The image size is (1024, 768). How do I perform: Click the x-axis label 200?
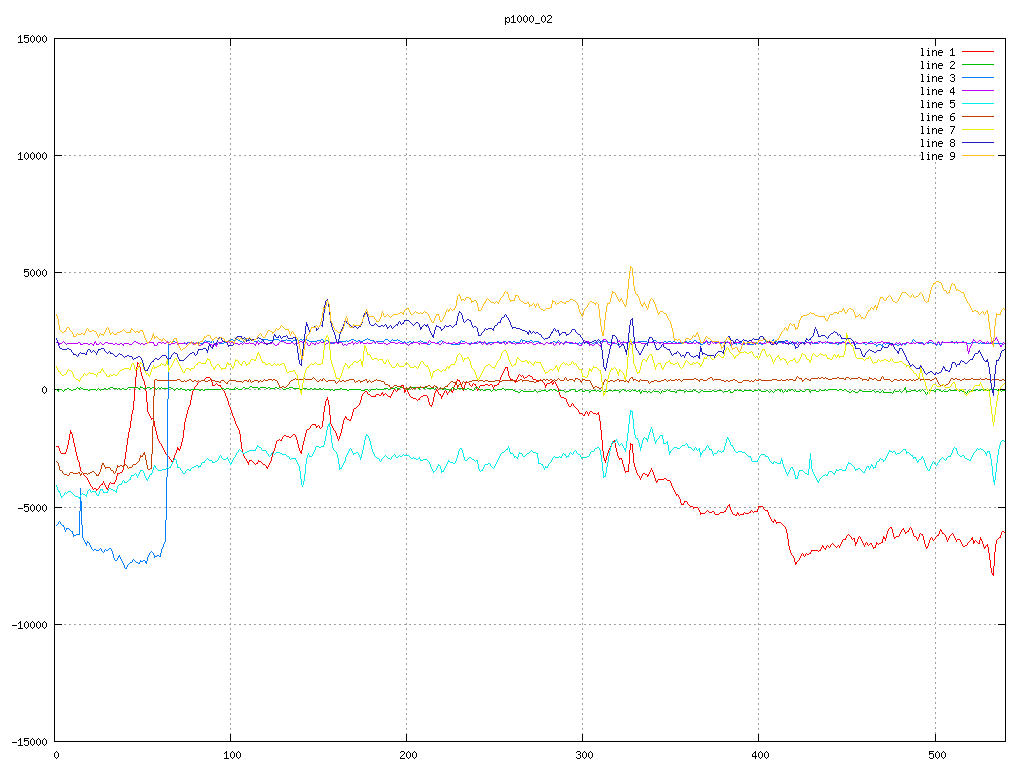tap(408, 756)
